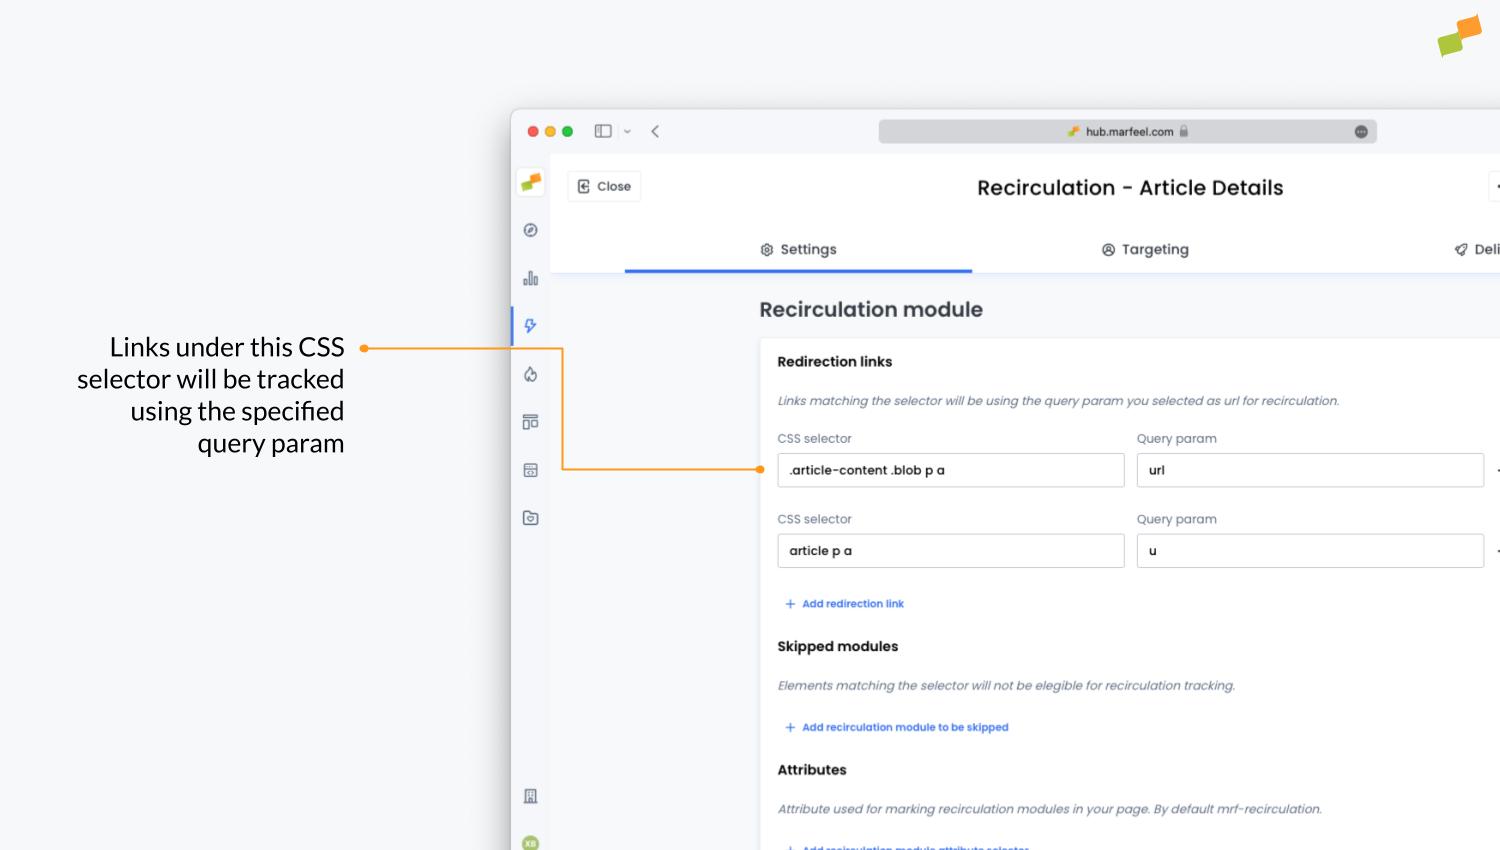The height and width of the screenshot is (850, 1500).
Task: Click the Close button
Action: [x=604, y=185]
